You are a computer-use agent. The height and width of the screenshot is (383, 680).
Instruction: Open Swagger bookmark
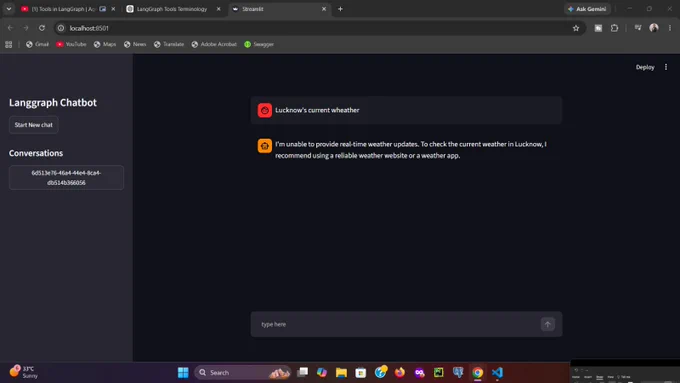259,44
